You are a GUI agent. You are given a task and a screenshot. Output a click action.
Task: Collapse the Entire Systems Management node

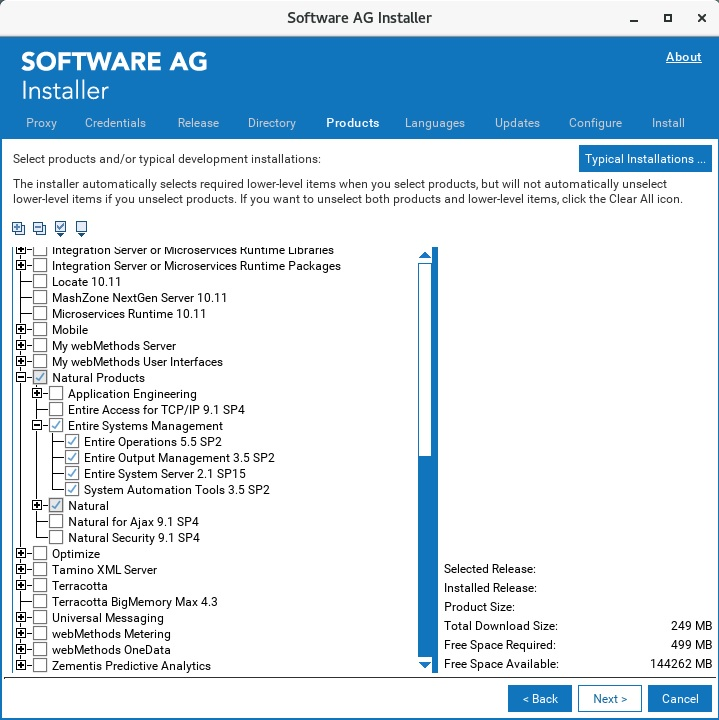tap(37, 426)
